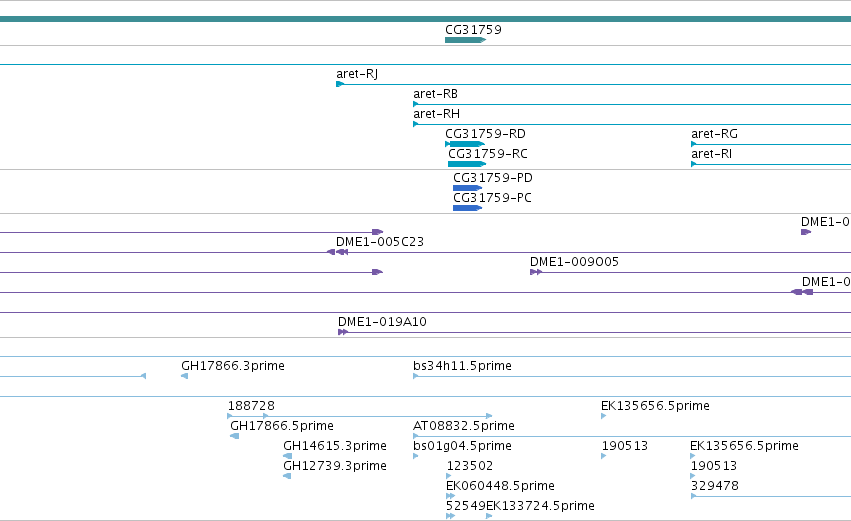The image size is (851, 521).
Task: Click the CG31759-PD protein label
Action: [x=493, y=177]
